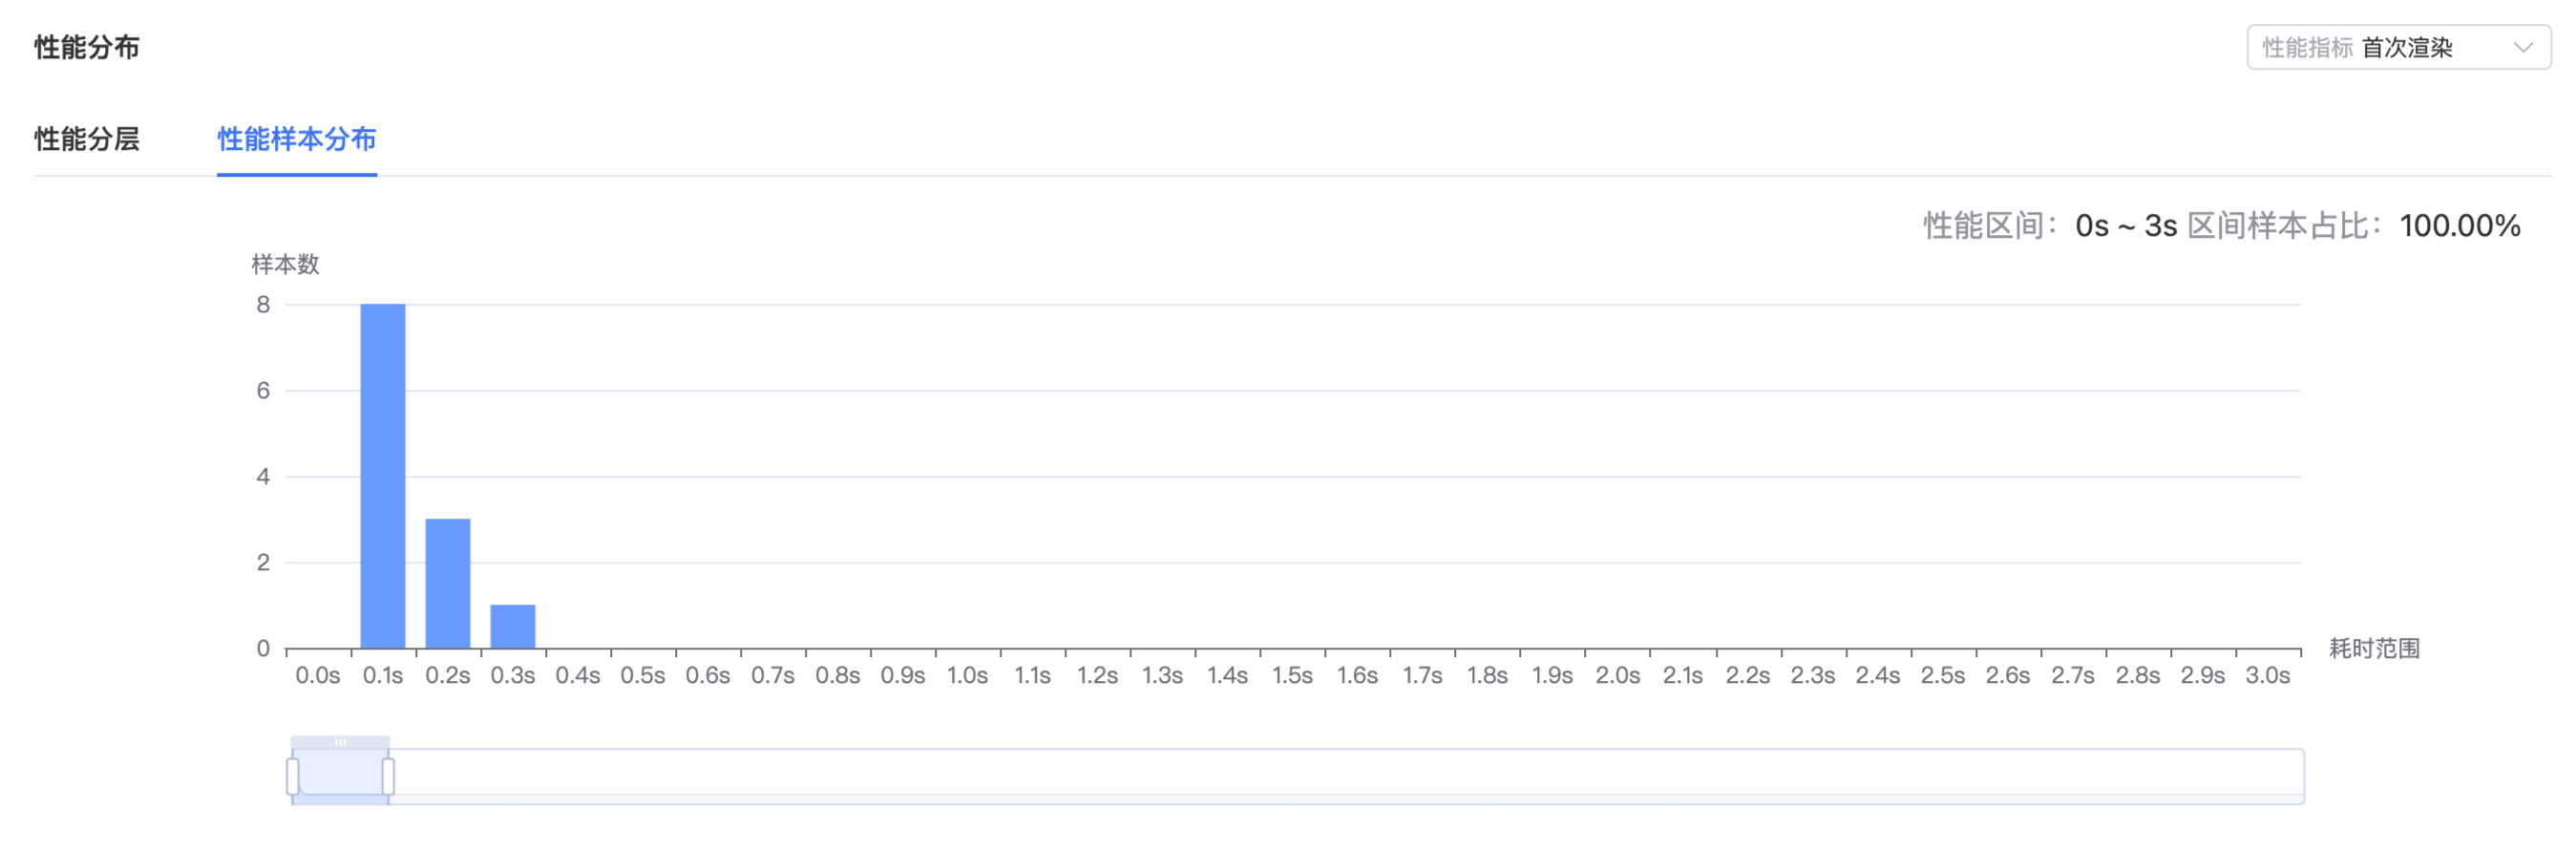Click the highlighted slider selection area

(x=340, y=776)
